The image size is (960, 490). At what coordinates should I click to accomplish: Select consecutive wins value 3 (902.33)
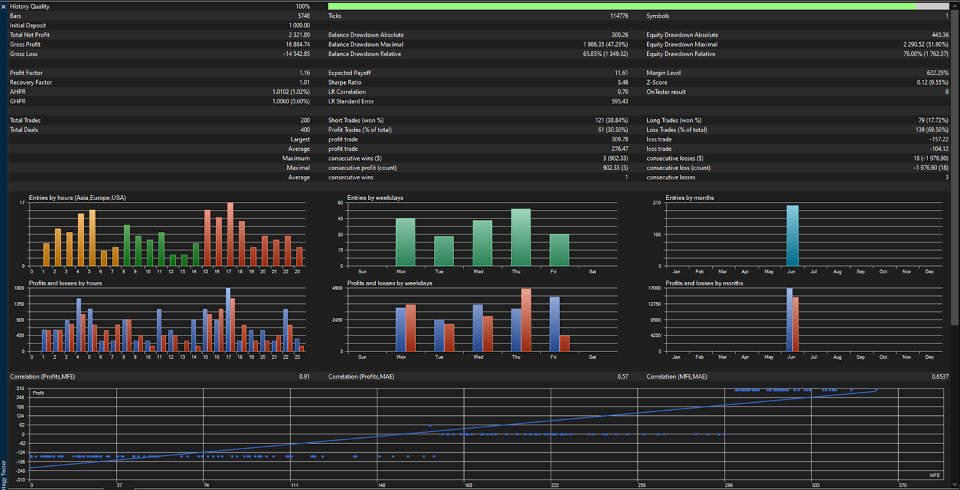pyautogui.click(x=615, y=159)
